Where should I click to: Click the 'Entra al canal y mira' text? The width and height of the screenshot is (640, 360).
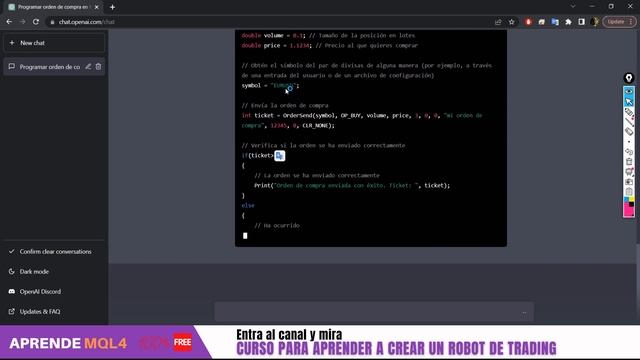click(289, 335)
